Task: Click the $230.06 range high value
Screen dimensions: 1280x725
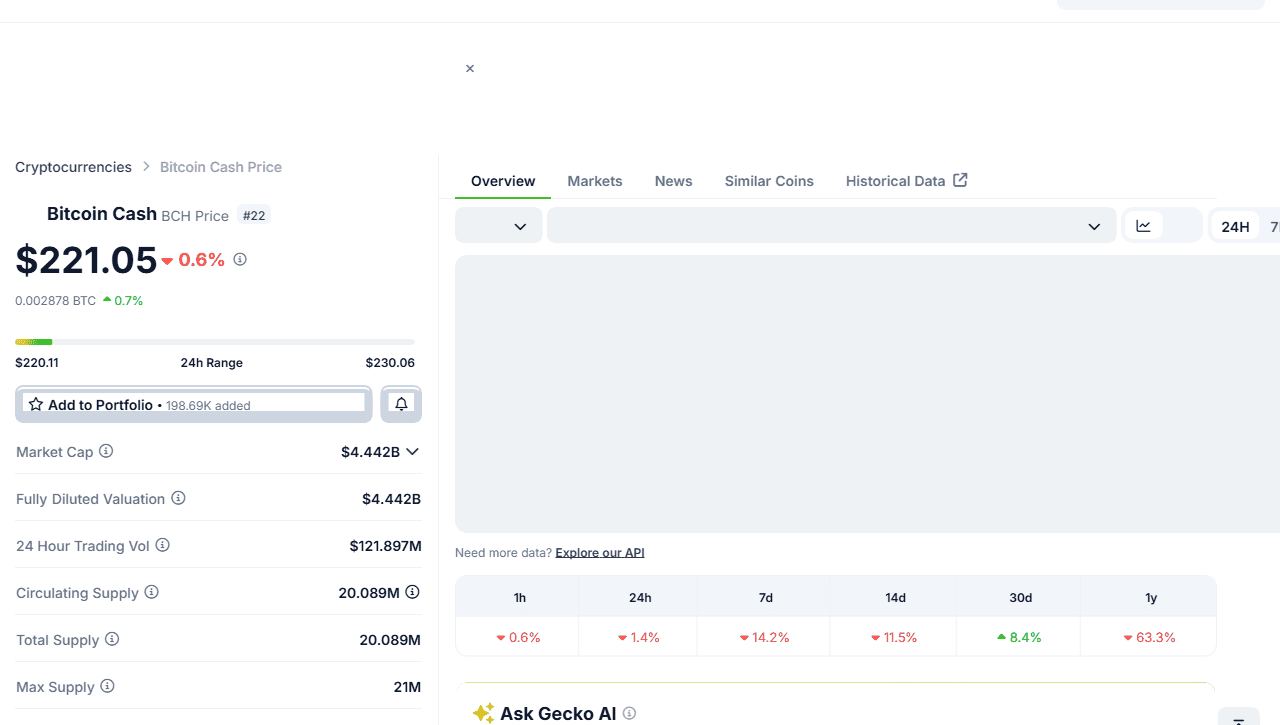Action: (390, 363)
